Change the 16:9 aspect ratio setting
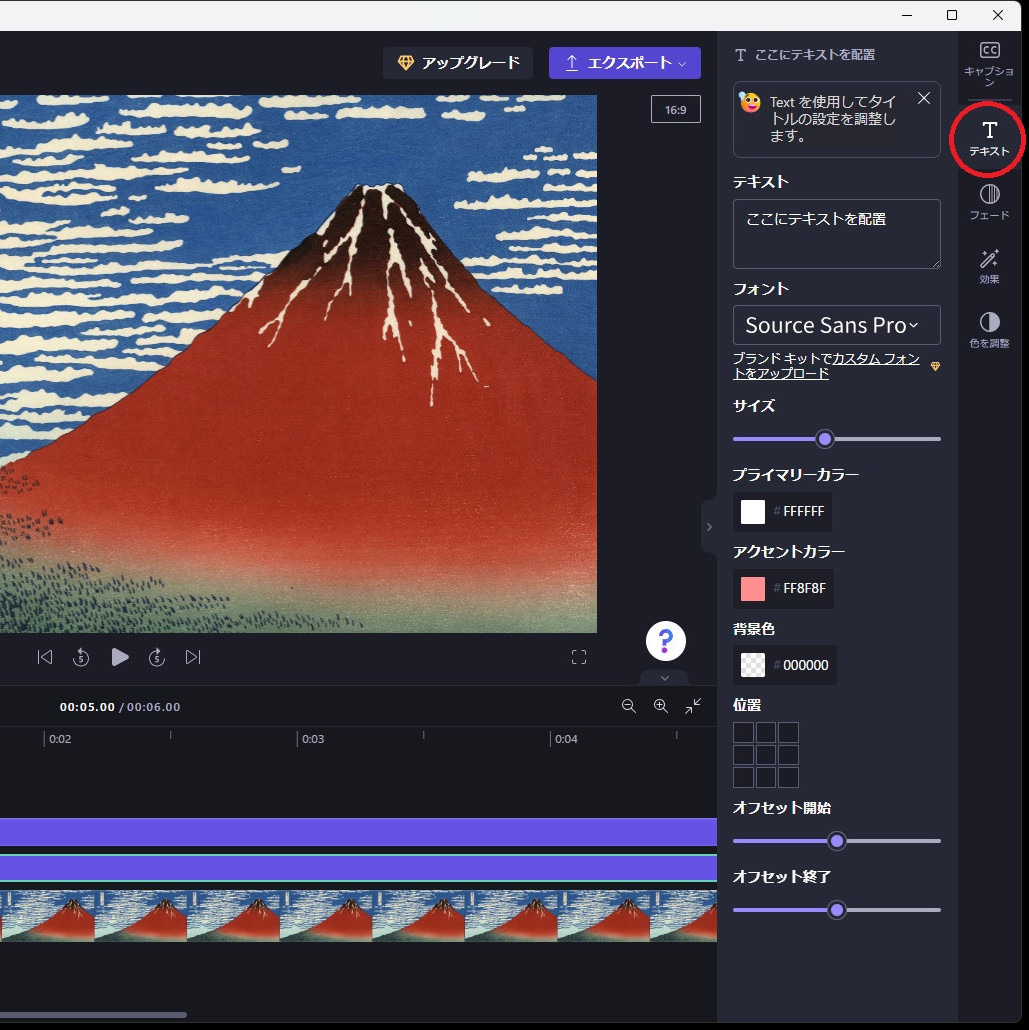 [x=675, y=110]
